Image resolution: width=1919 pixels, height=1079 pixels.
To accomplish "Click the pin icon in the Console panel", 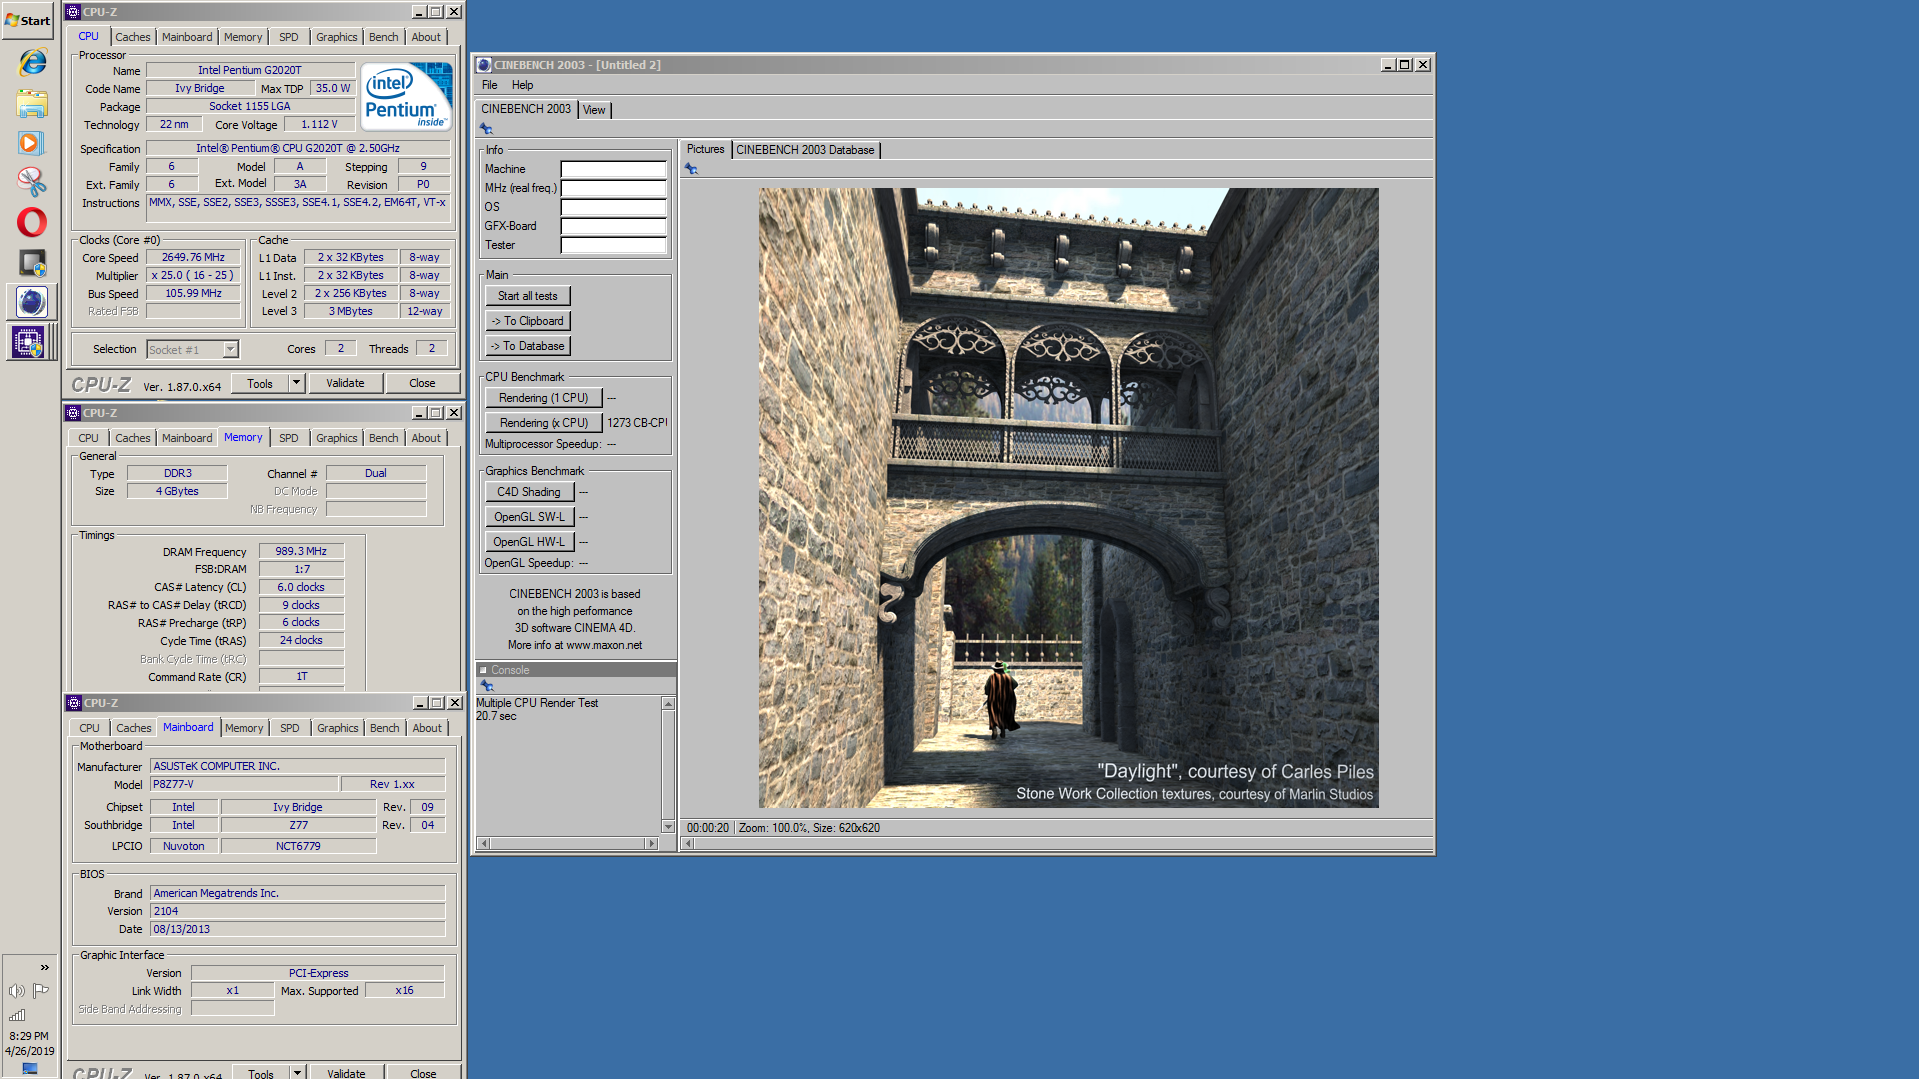I will 487,686.
